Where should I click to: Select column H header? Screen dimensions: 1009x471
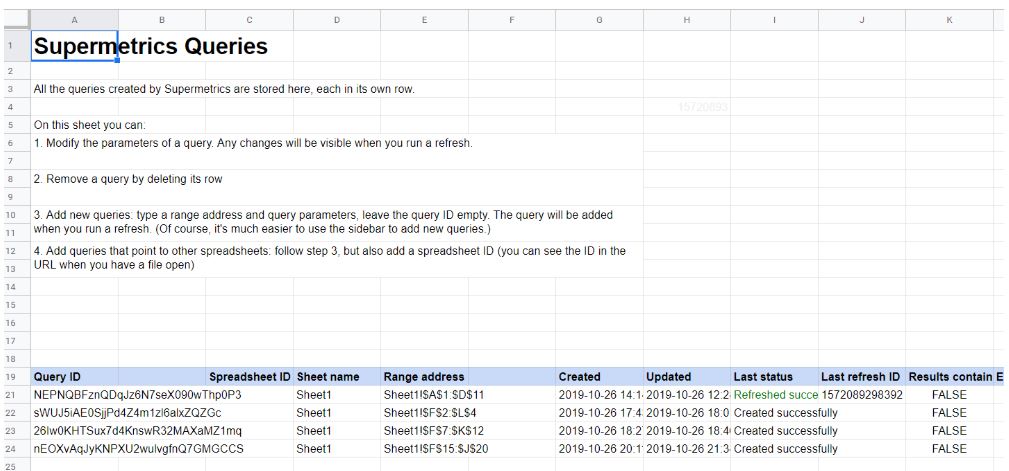pos(687,20)
